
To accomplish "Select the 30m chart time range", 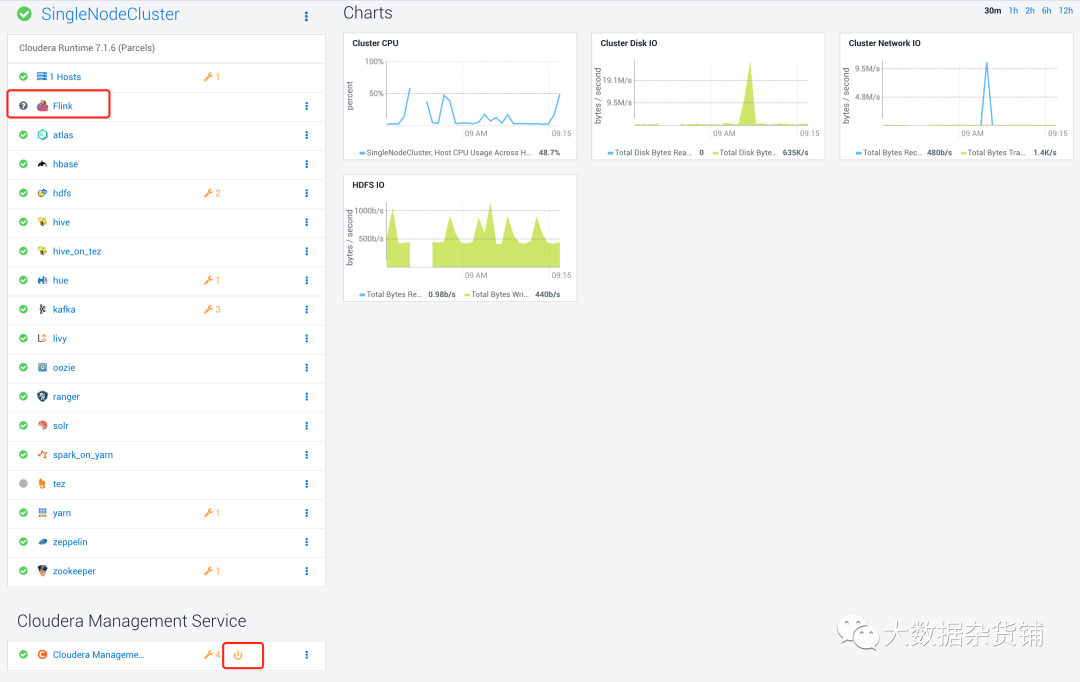I will click(993, 10).
